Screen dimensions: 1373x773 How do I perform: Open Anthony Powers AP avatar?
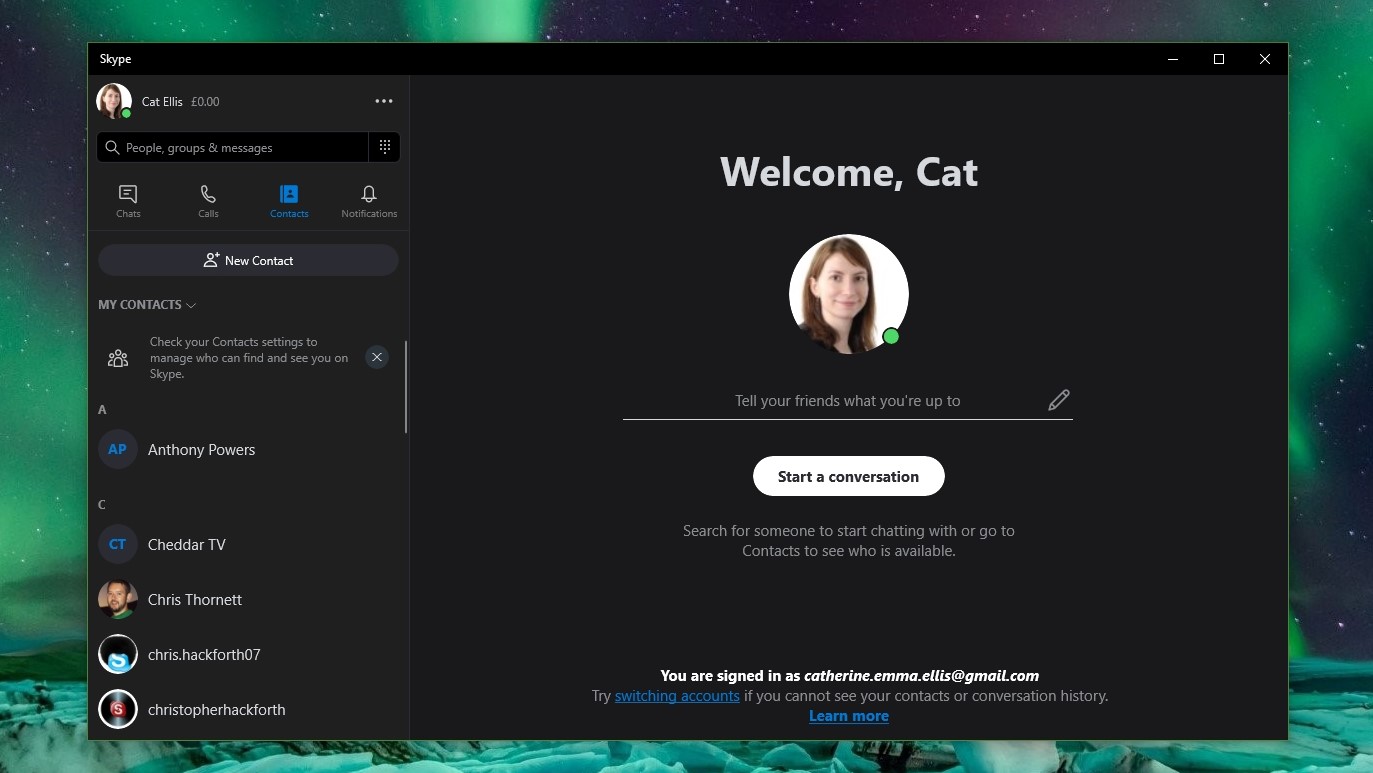click(x=117, y=450)
